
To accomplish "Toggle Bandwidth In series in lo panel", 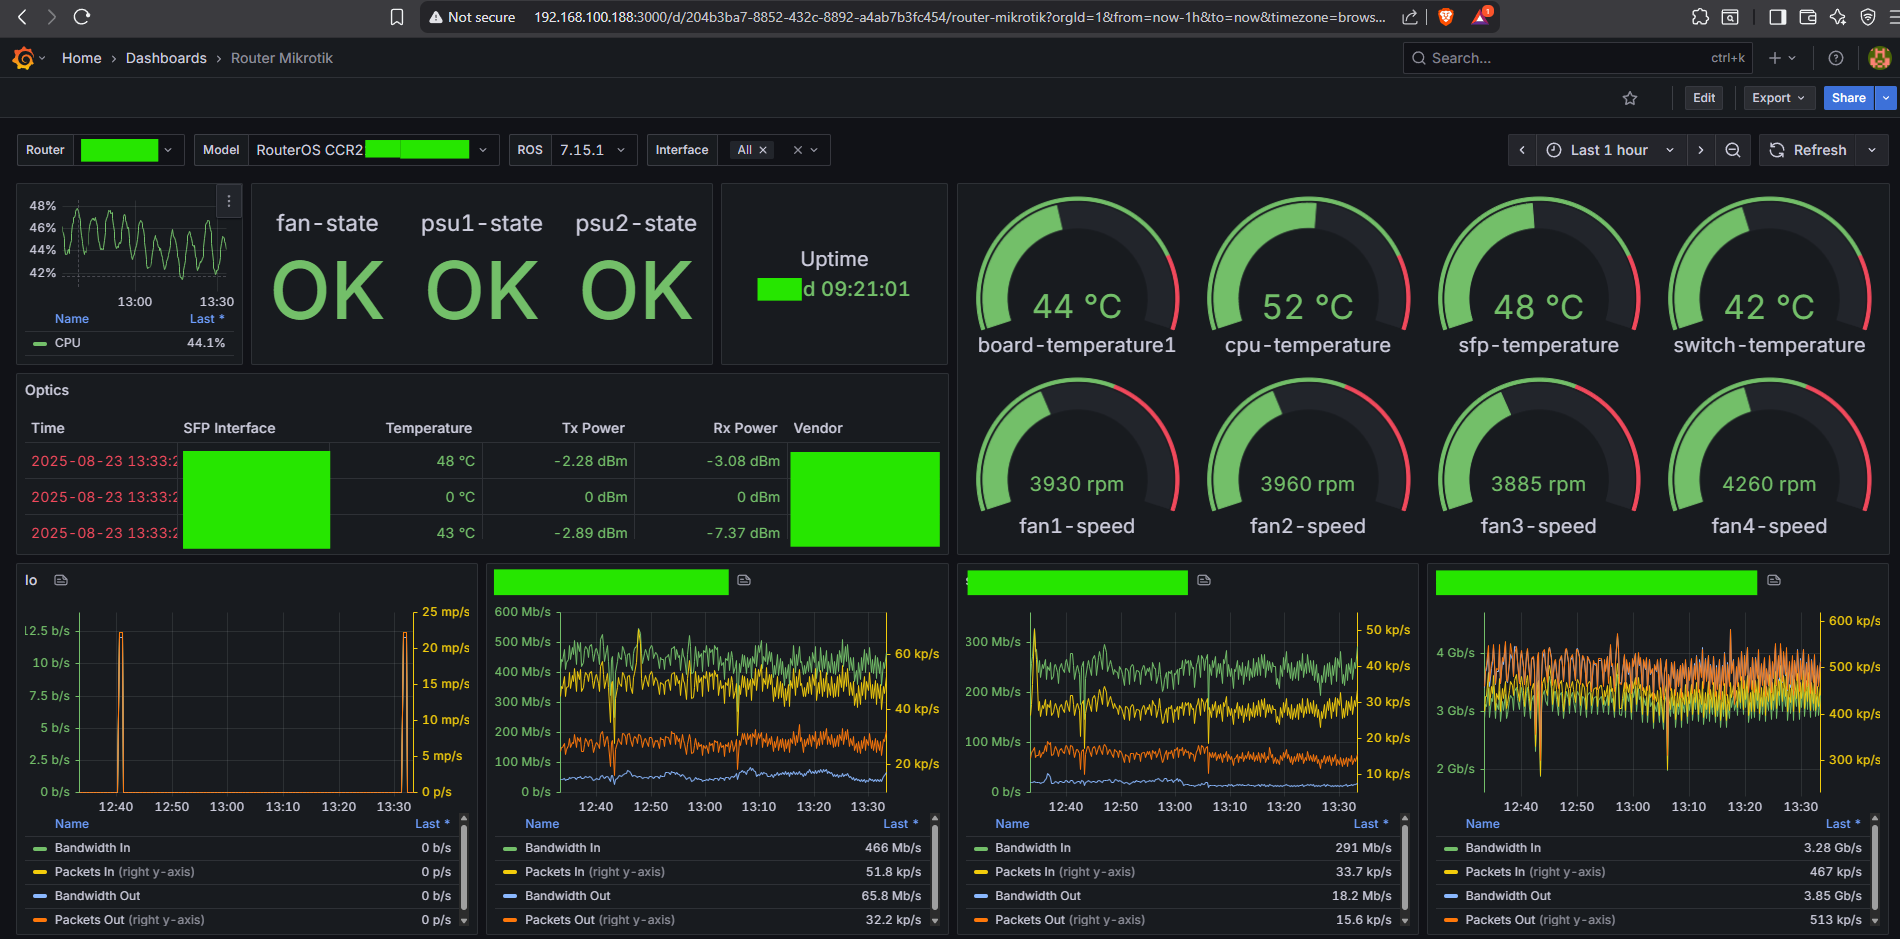I will pyautogui.click(x=92, y=848).
